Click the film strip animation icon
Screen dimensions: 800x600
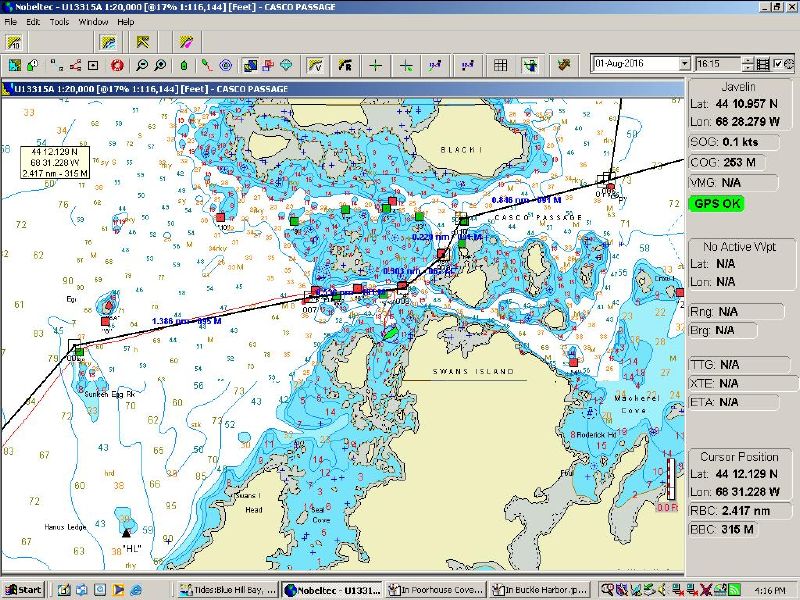(x=764, y=64)
